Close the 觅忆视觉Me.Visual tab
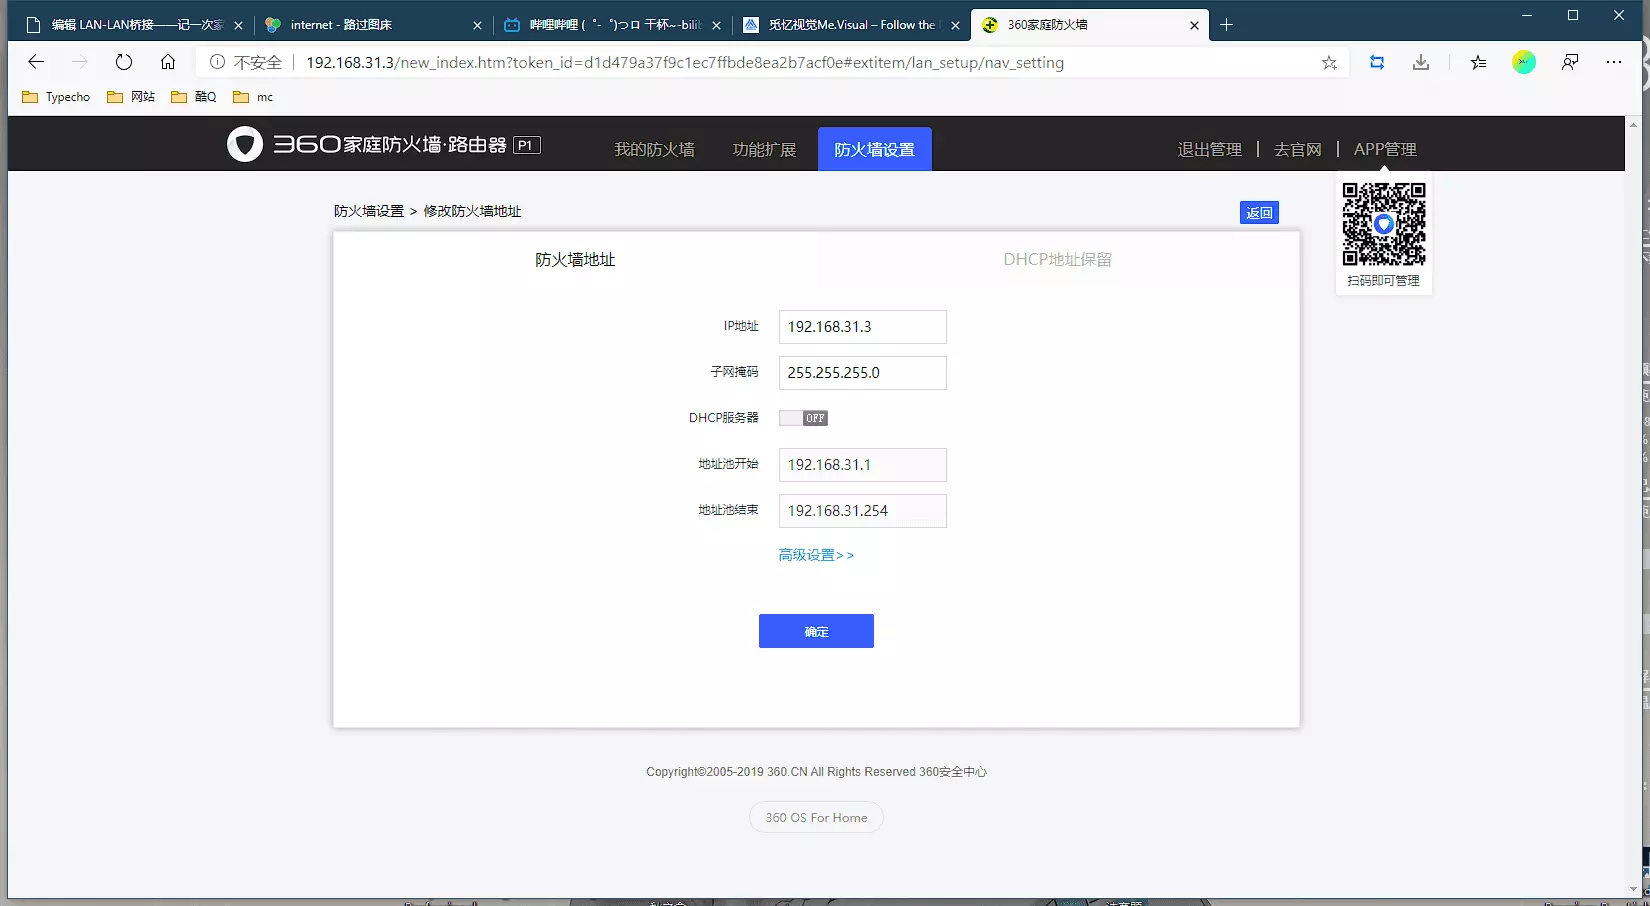This screenshot has height=906, width=1650. click(x=955, y=25)
